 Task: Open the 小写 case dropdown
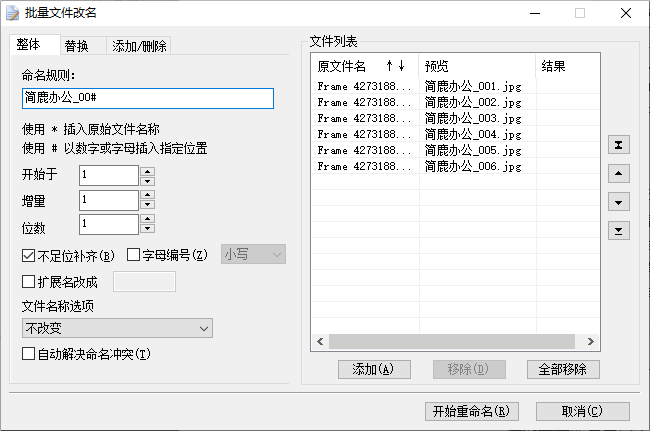tap(253, 254)
